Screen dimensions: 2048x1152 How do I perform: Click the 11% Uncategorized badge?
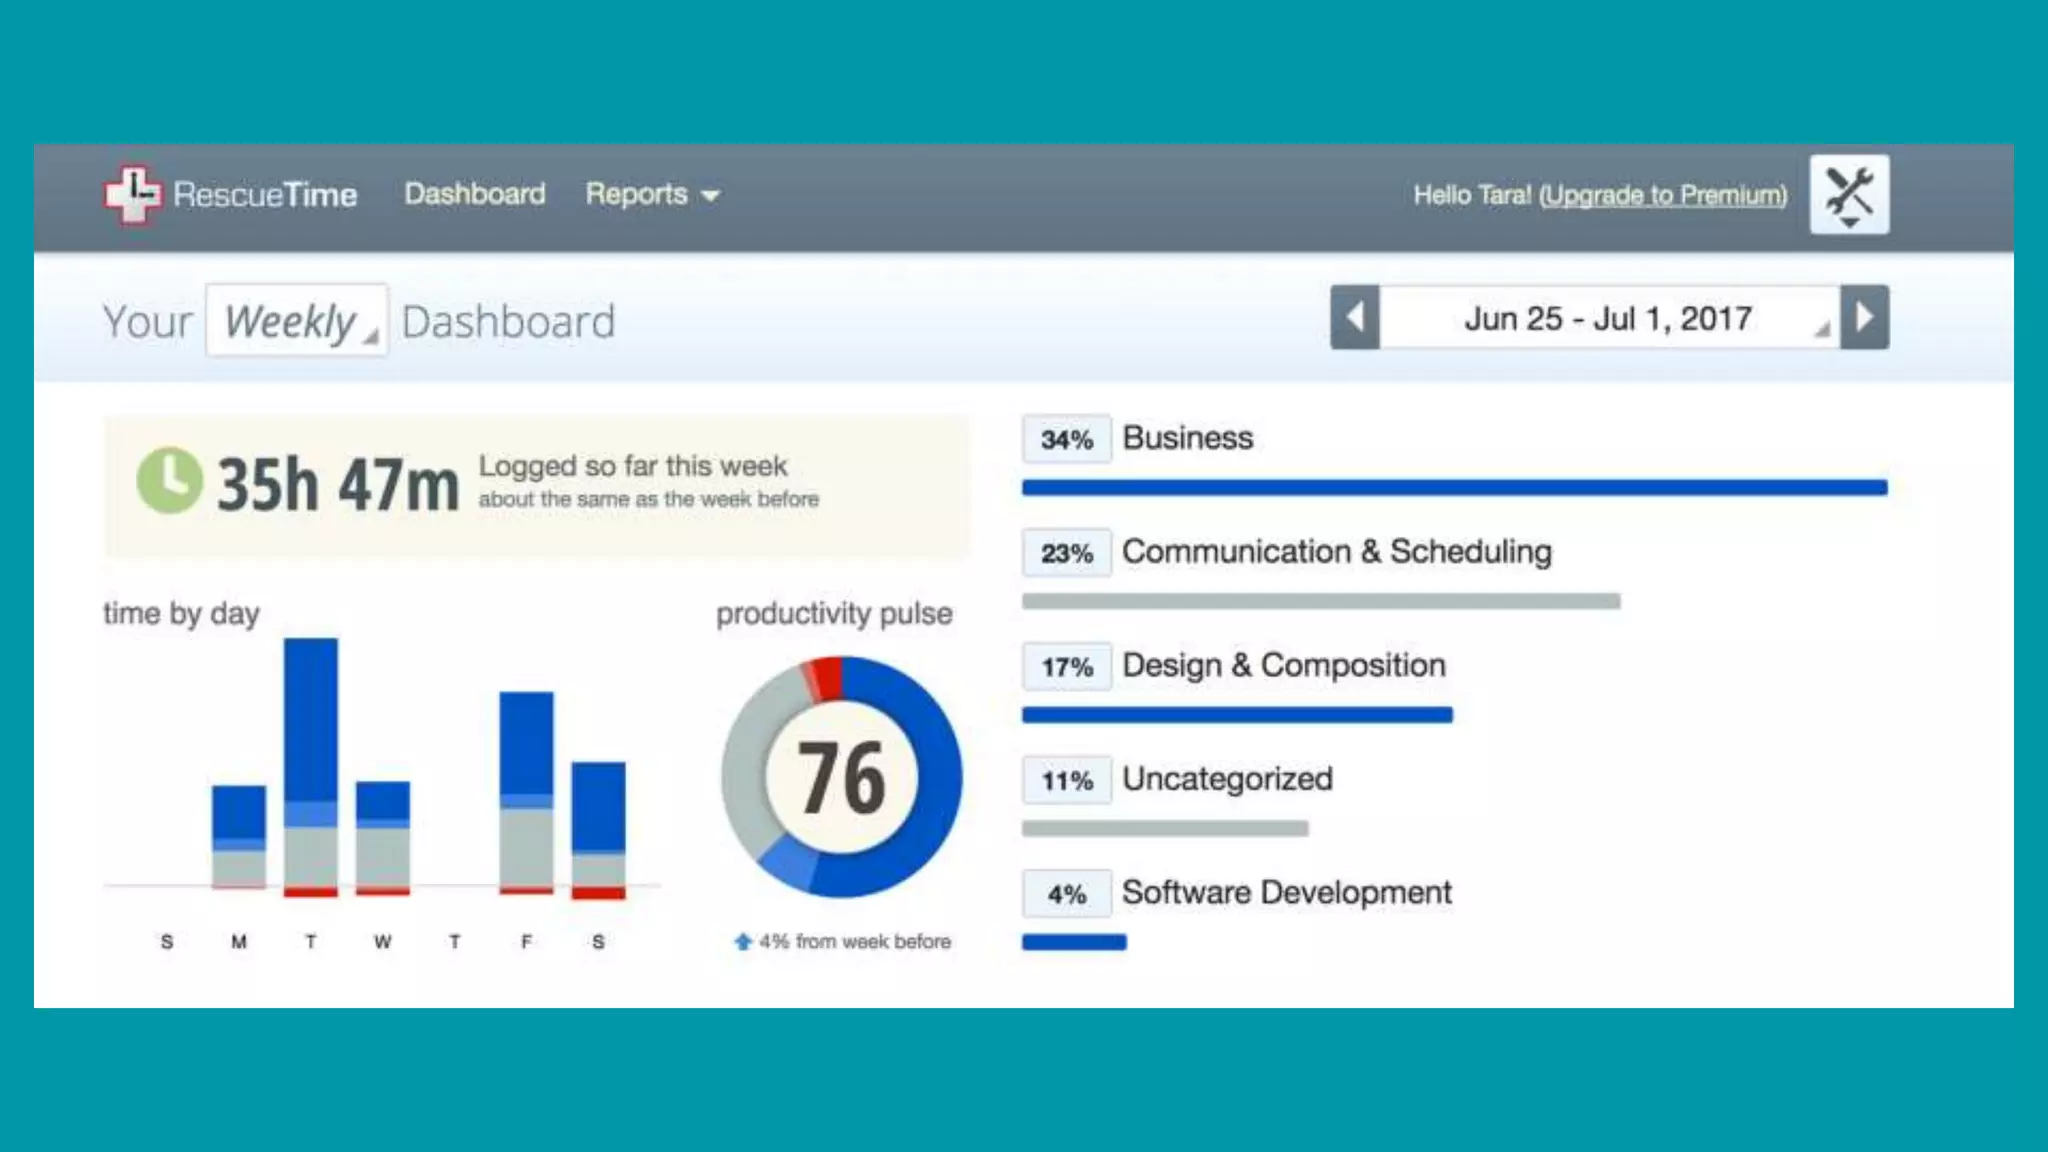coord(1066,780)
